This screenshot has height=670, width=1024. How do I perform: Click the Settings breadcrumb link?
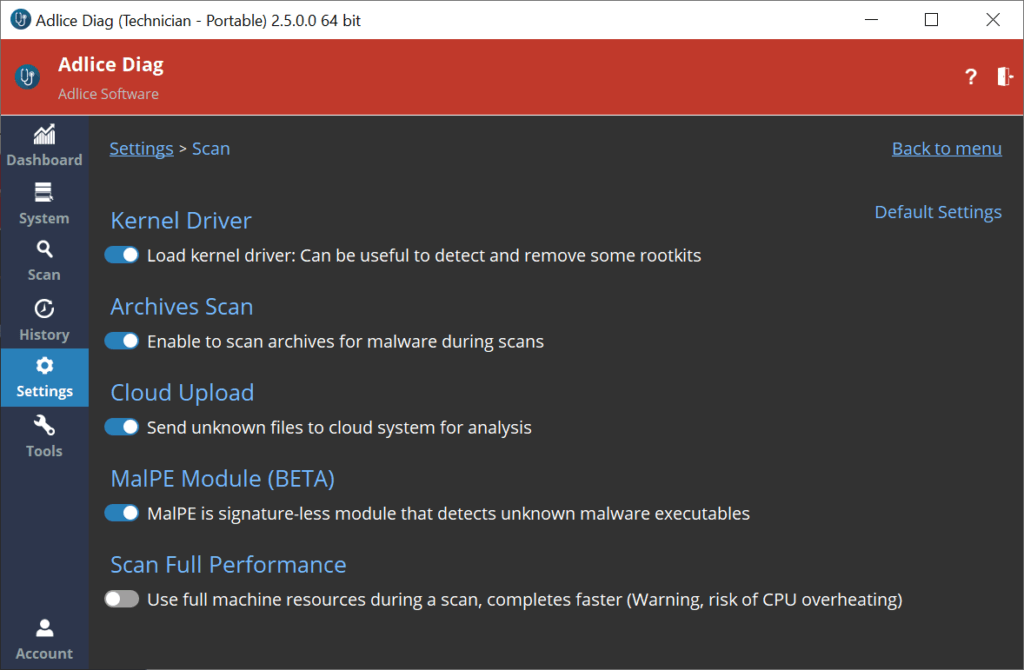tap(141, 149)
